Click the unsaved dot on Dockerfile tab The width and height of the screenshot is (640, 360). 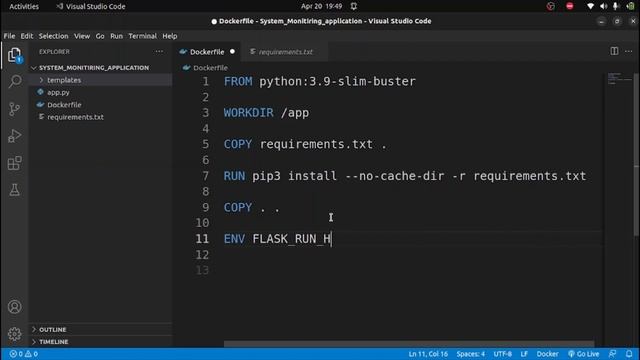point(232,52)
